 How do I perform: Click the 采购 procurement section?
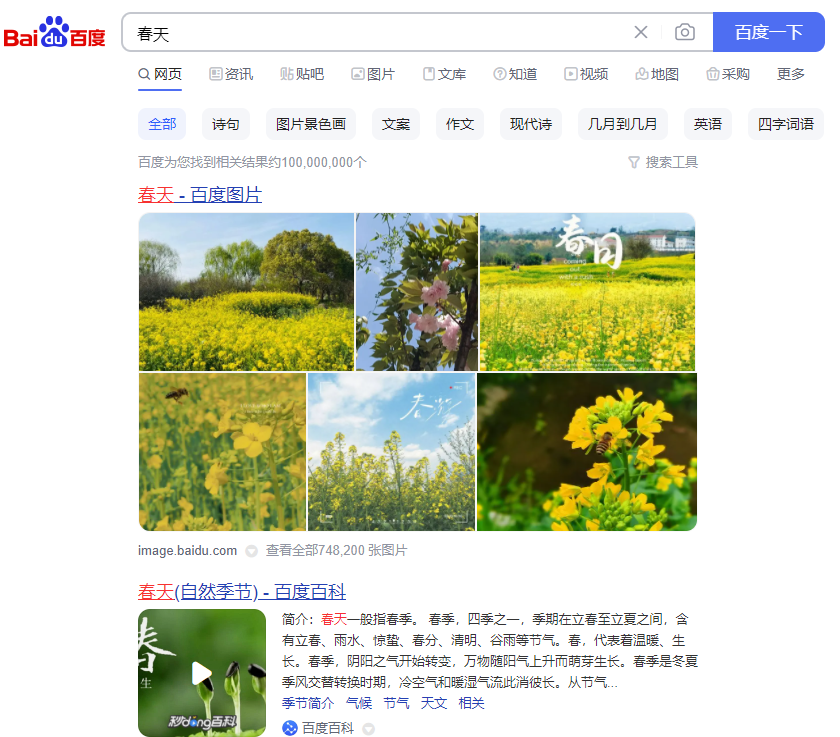click(x=728, y=73)
